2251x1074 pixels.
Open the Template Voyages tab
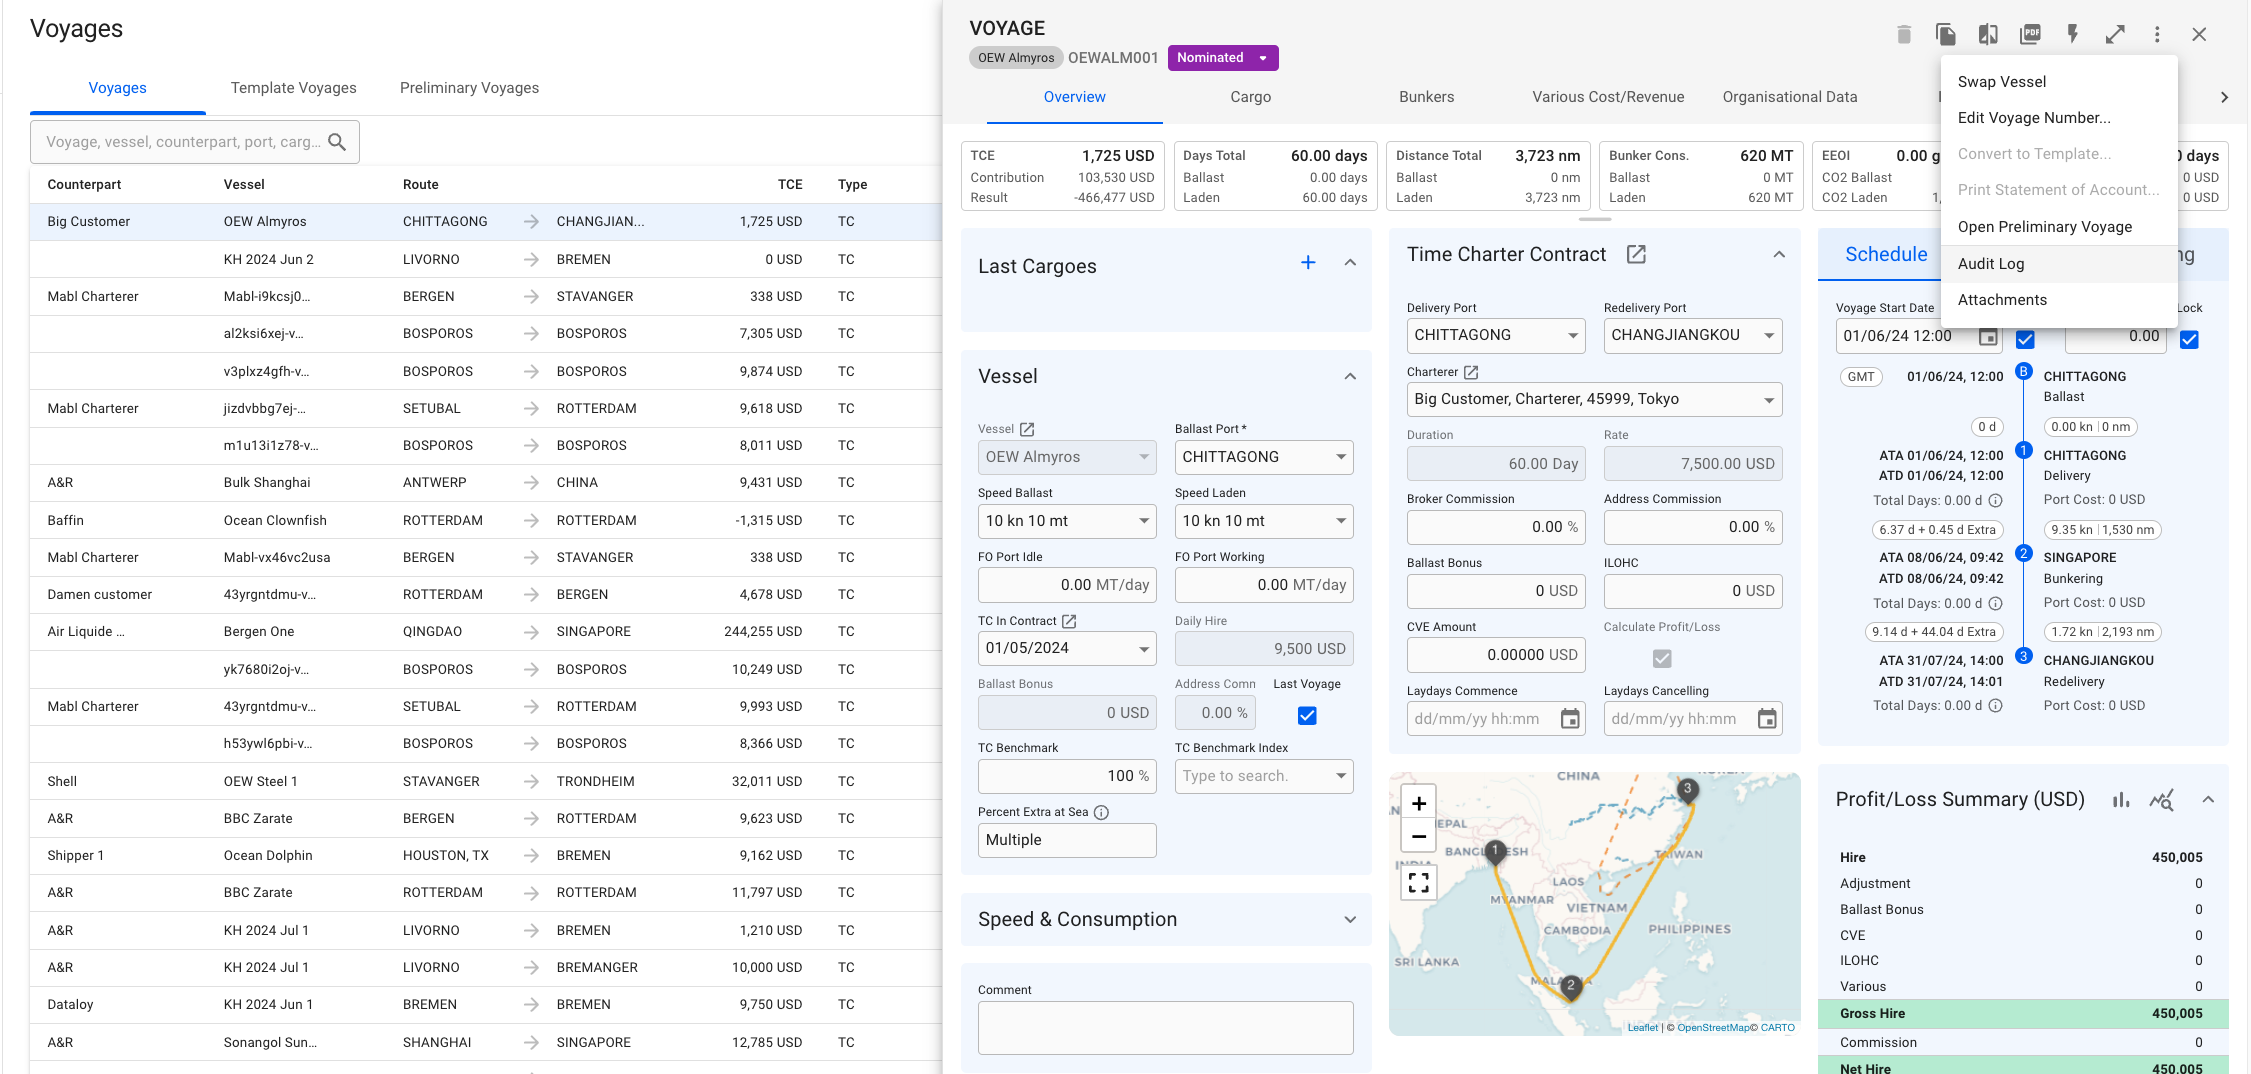pos(293,88)
